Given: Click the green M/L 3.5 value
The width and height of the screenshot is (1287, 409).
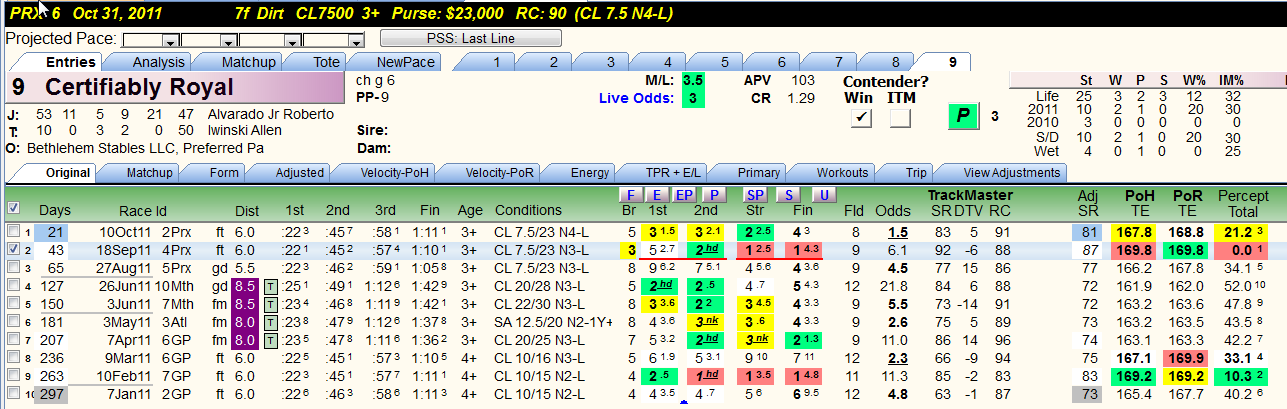Looking at the screenshot, I should pos(692,79).
